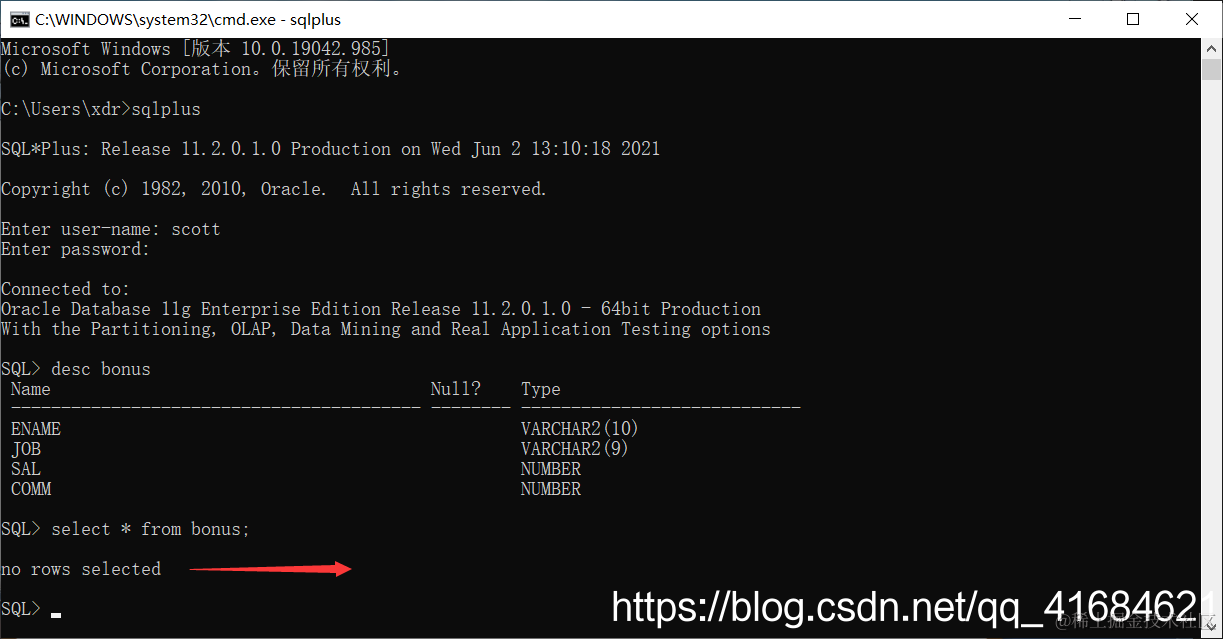Viewport: 1223px width, 639px height.
Task: Click the 'Name' column header
Action: tap(31, 389)
